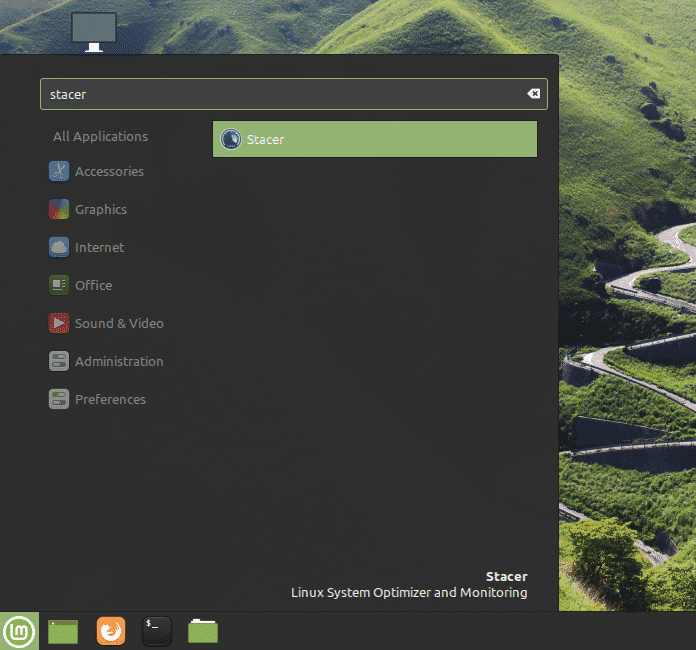The width and height of the screenshot is (696, 650).
Task: Clear the search text with the backspace icon
Action: 533,94
